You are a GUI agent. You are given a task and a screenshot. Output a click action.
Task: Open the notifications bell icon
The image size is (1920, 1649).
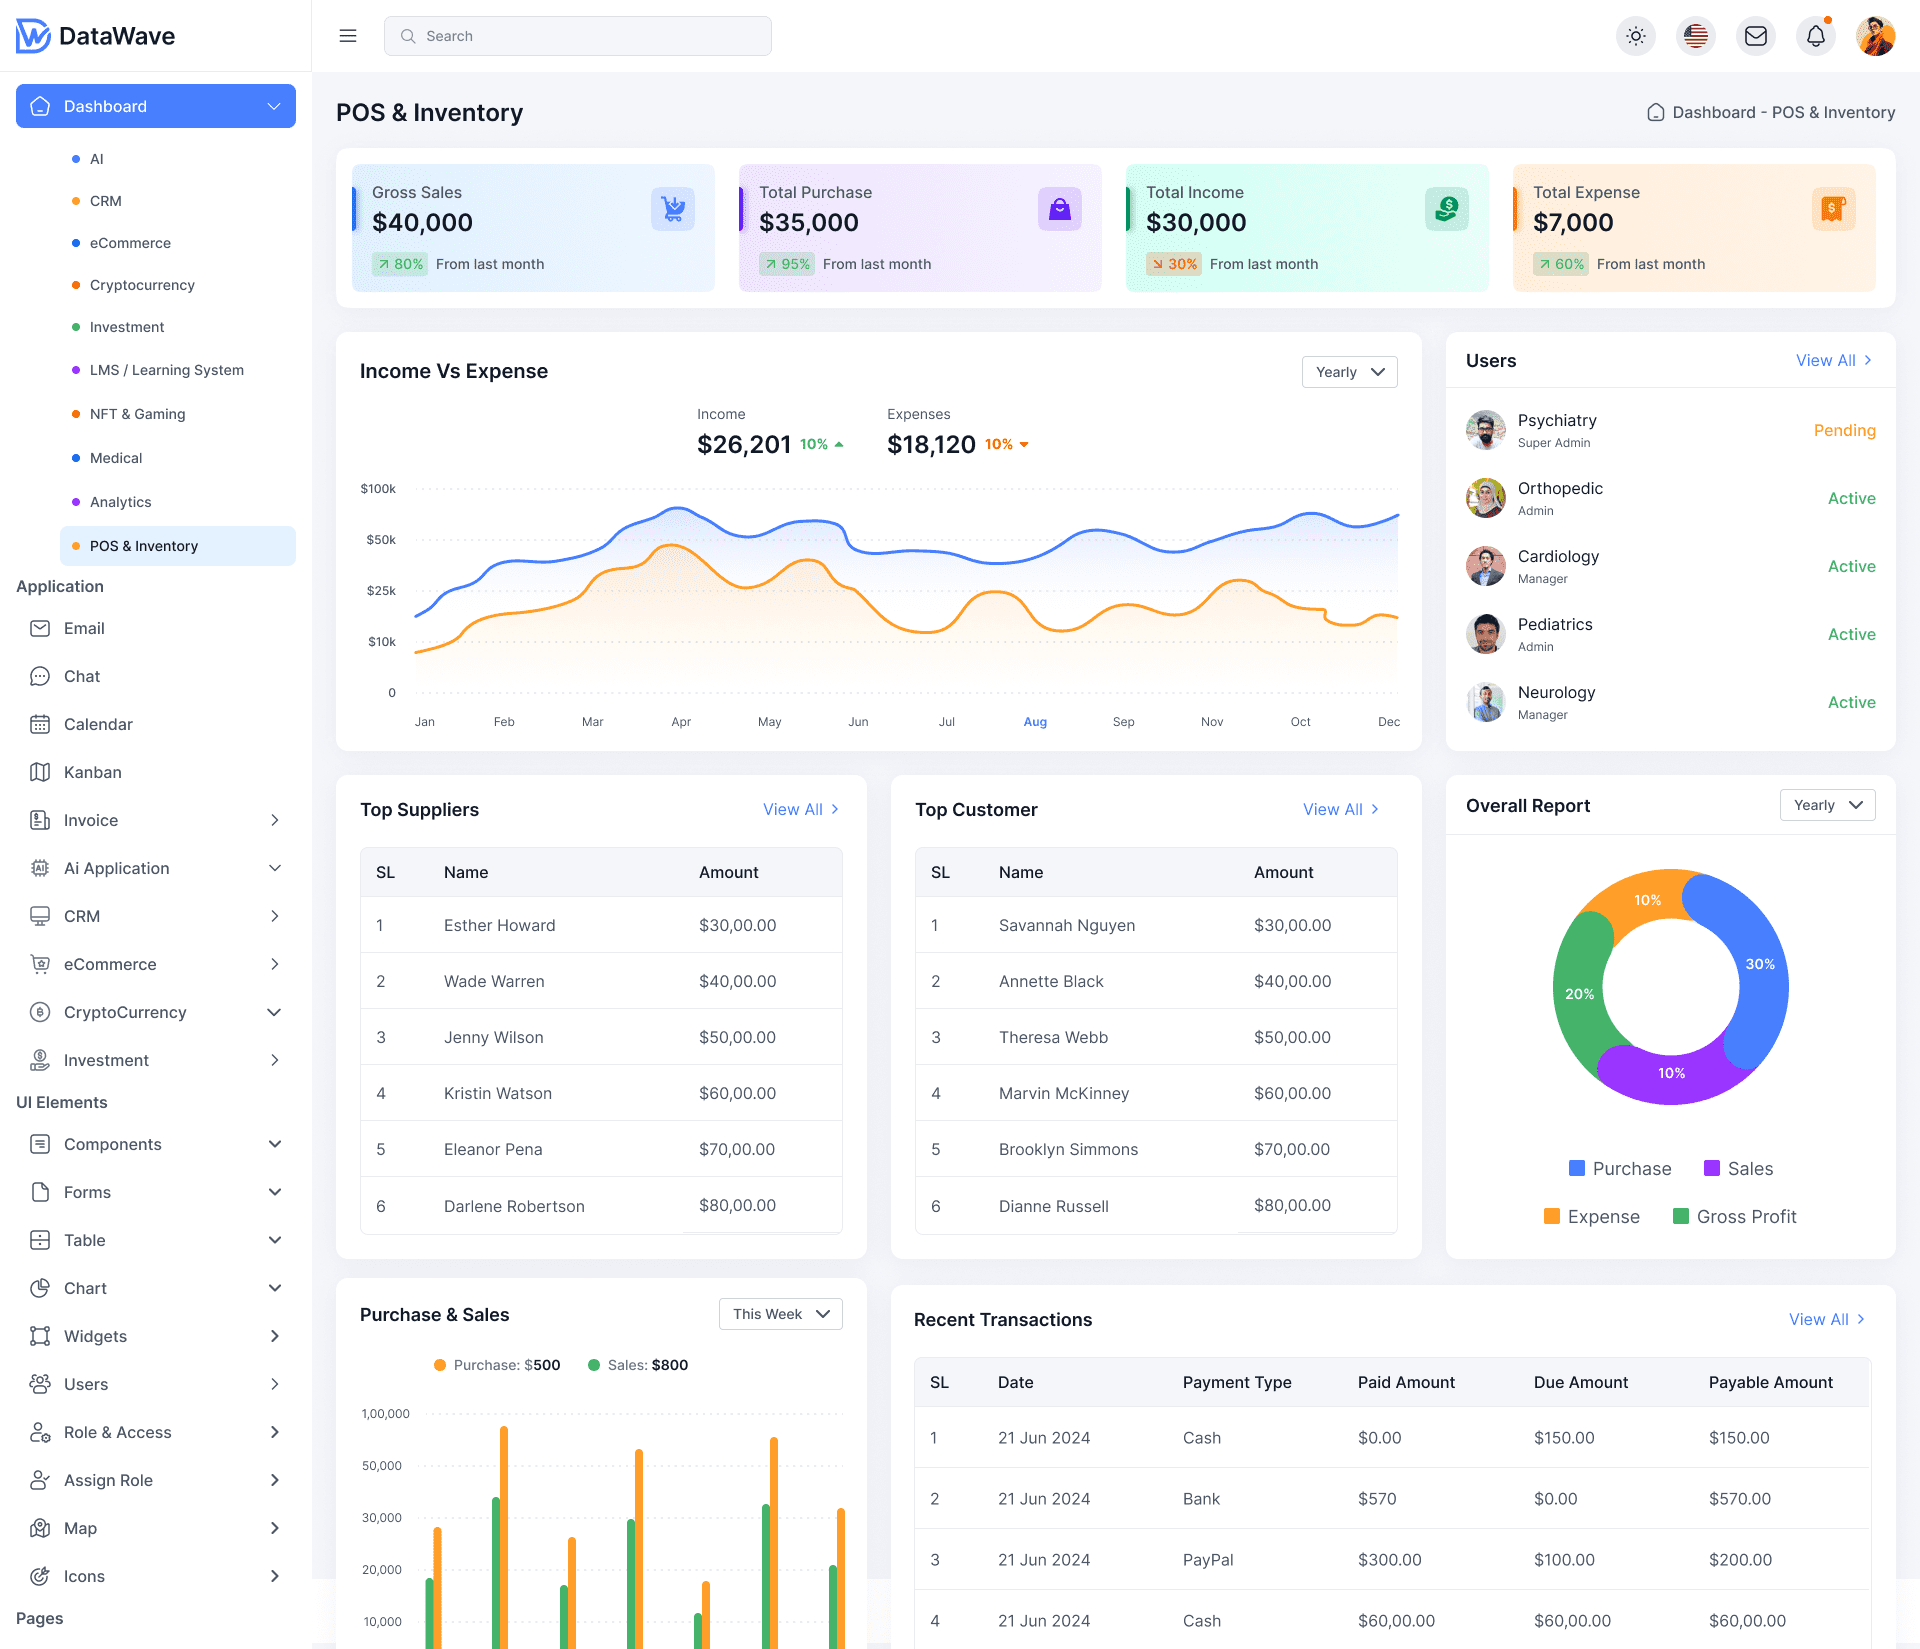click(1815, 36)
